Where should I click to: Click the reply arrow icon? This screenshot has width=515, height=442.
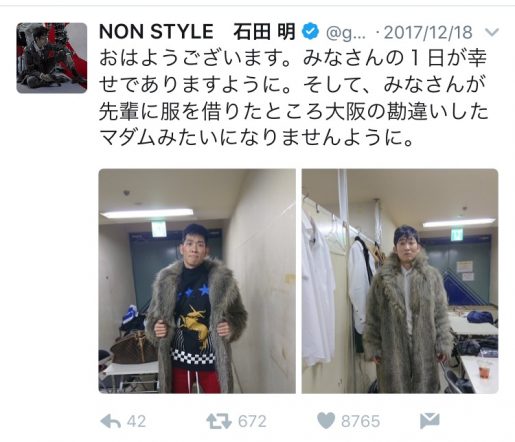tap(110, 421)
